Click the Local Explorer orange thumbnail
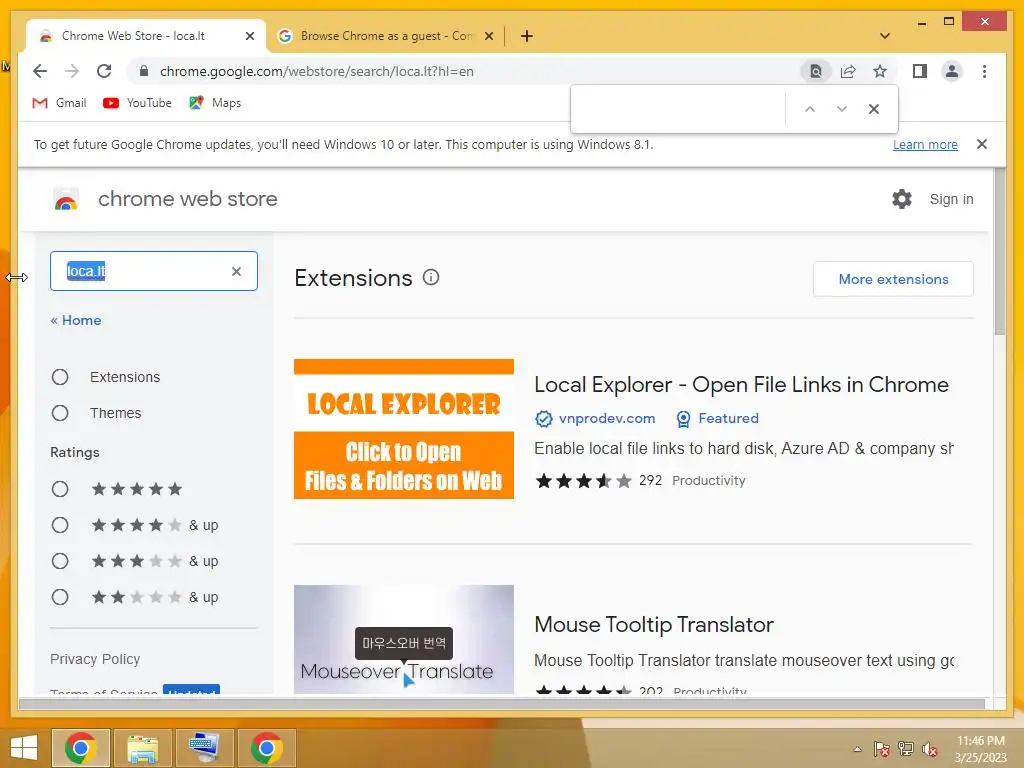The image size is (1024, 768). tap(404, 429)
